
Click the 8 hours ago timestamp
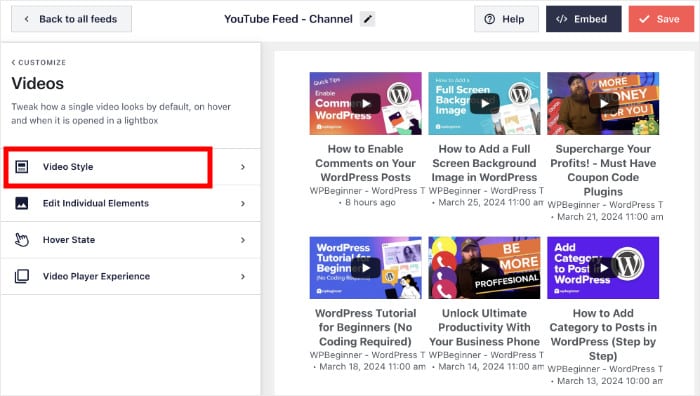[x=370, y=203]
